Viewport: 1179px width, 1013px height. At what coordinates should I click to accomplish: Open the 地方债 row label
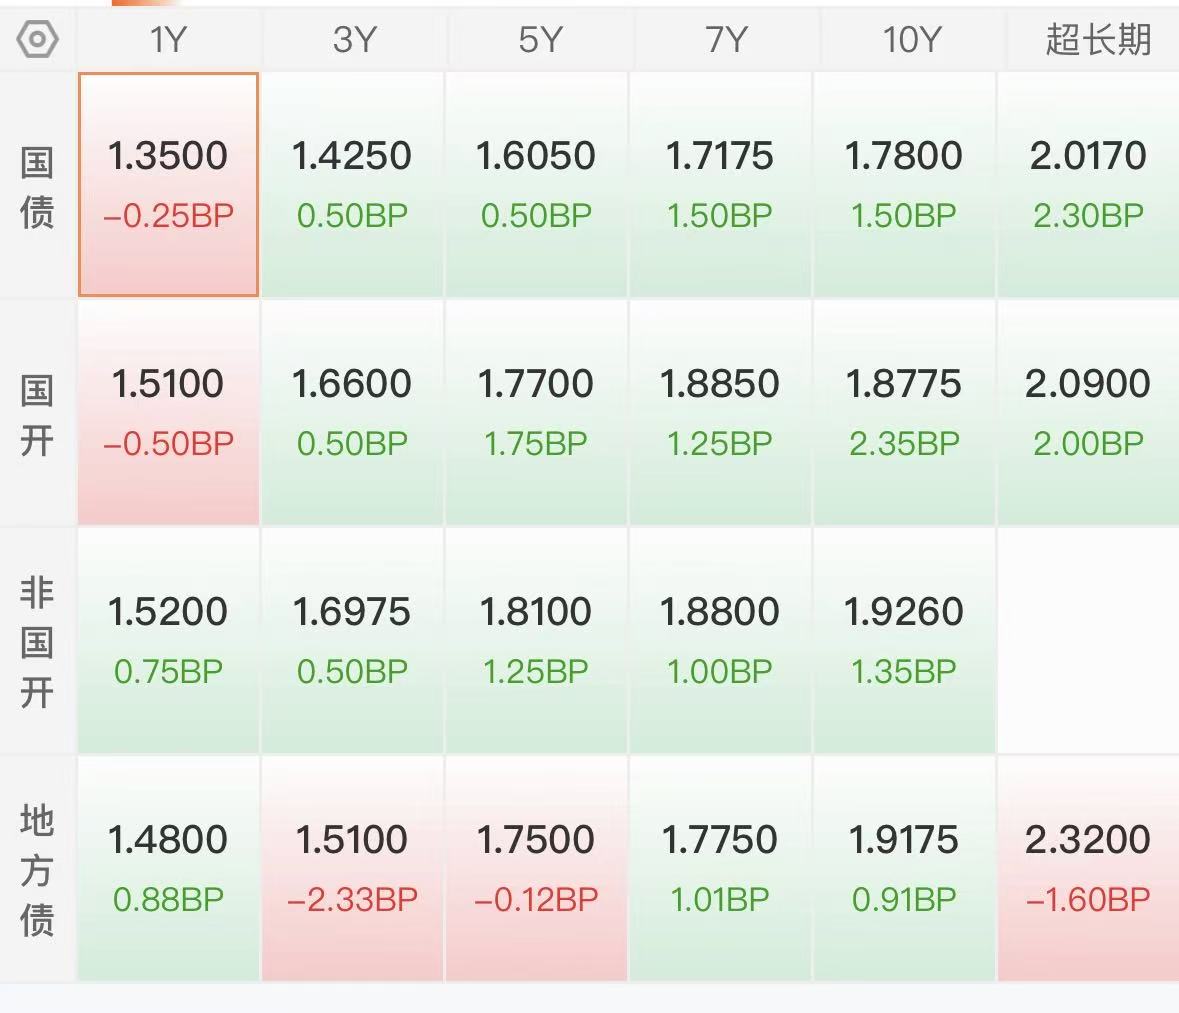[37, 870]
